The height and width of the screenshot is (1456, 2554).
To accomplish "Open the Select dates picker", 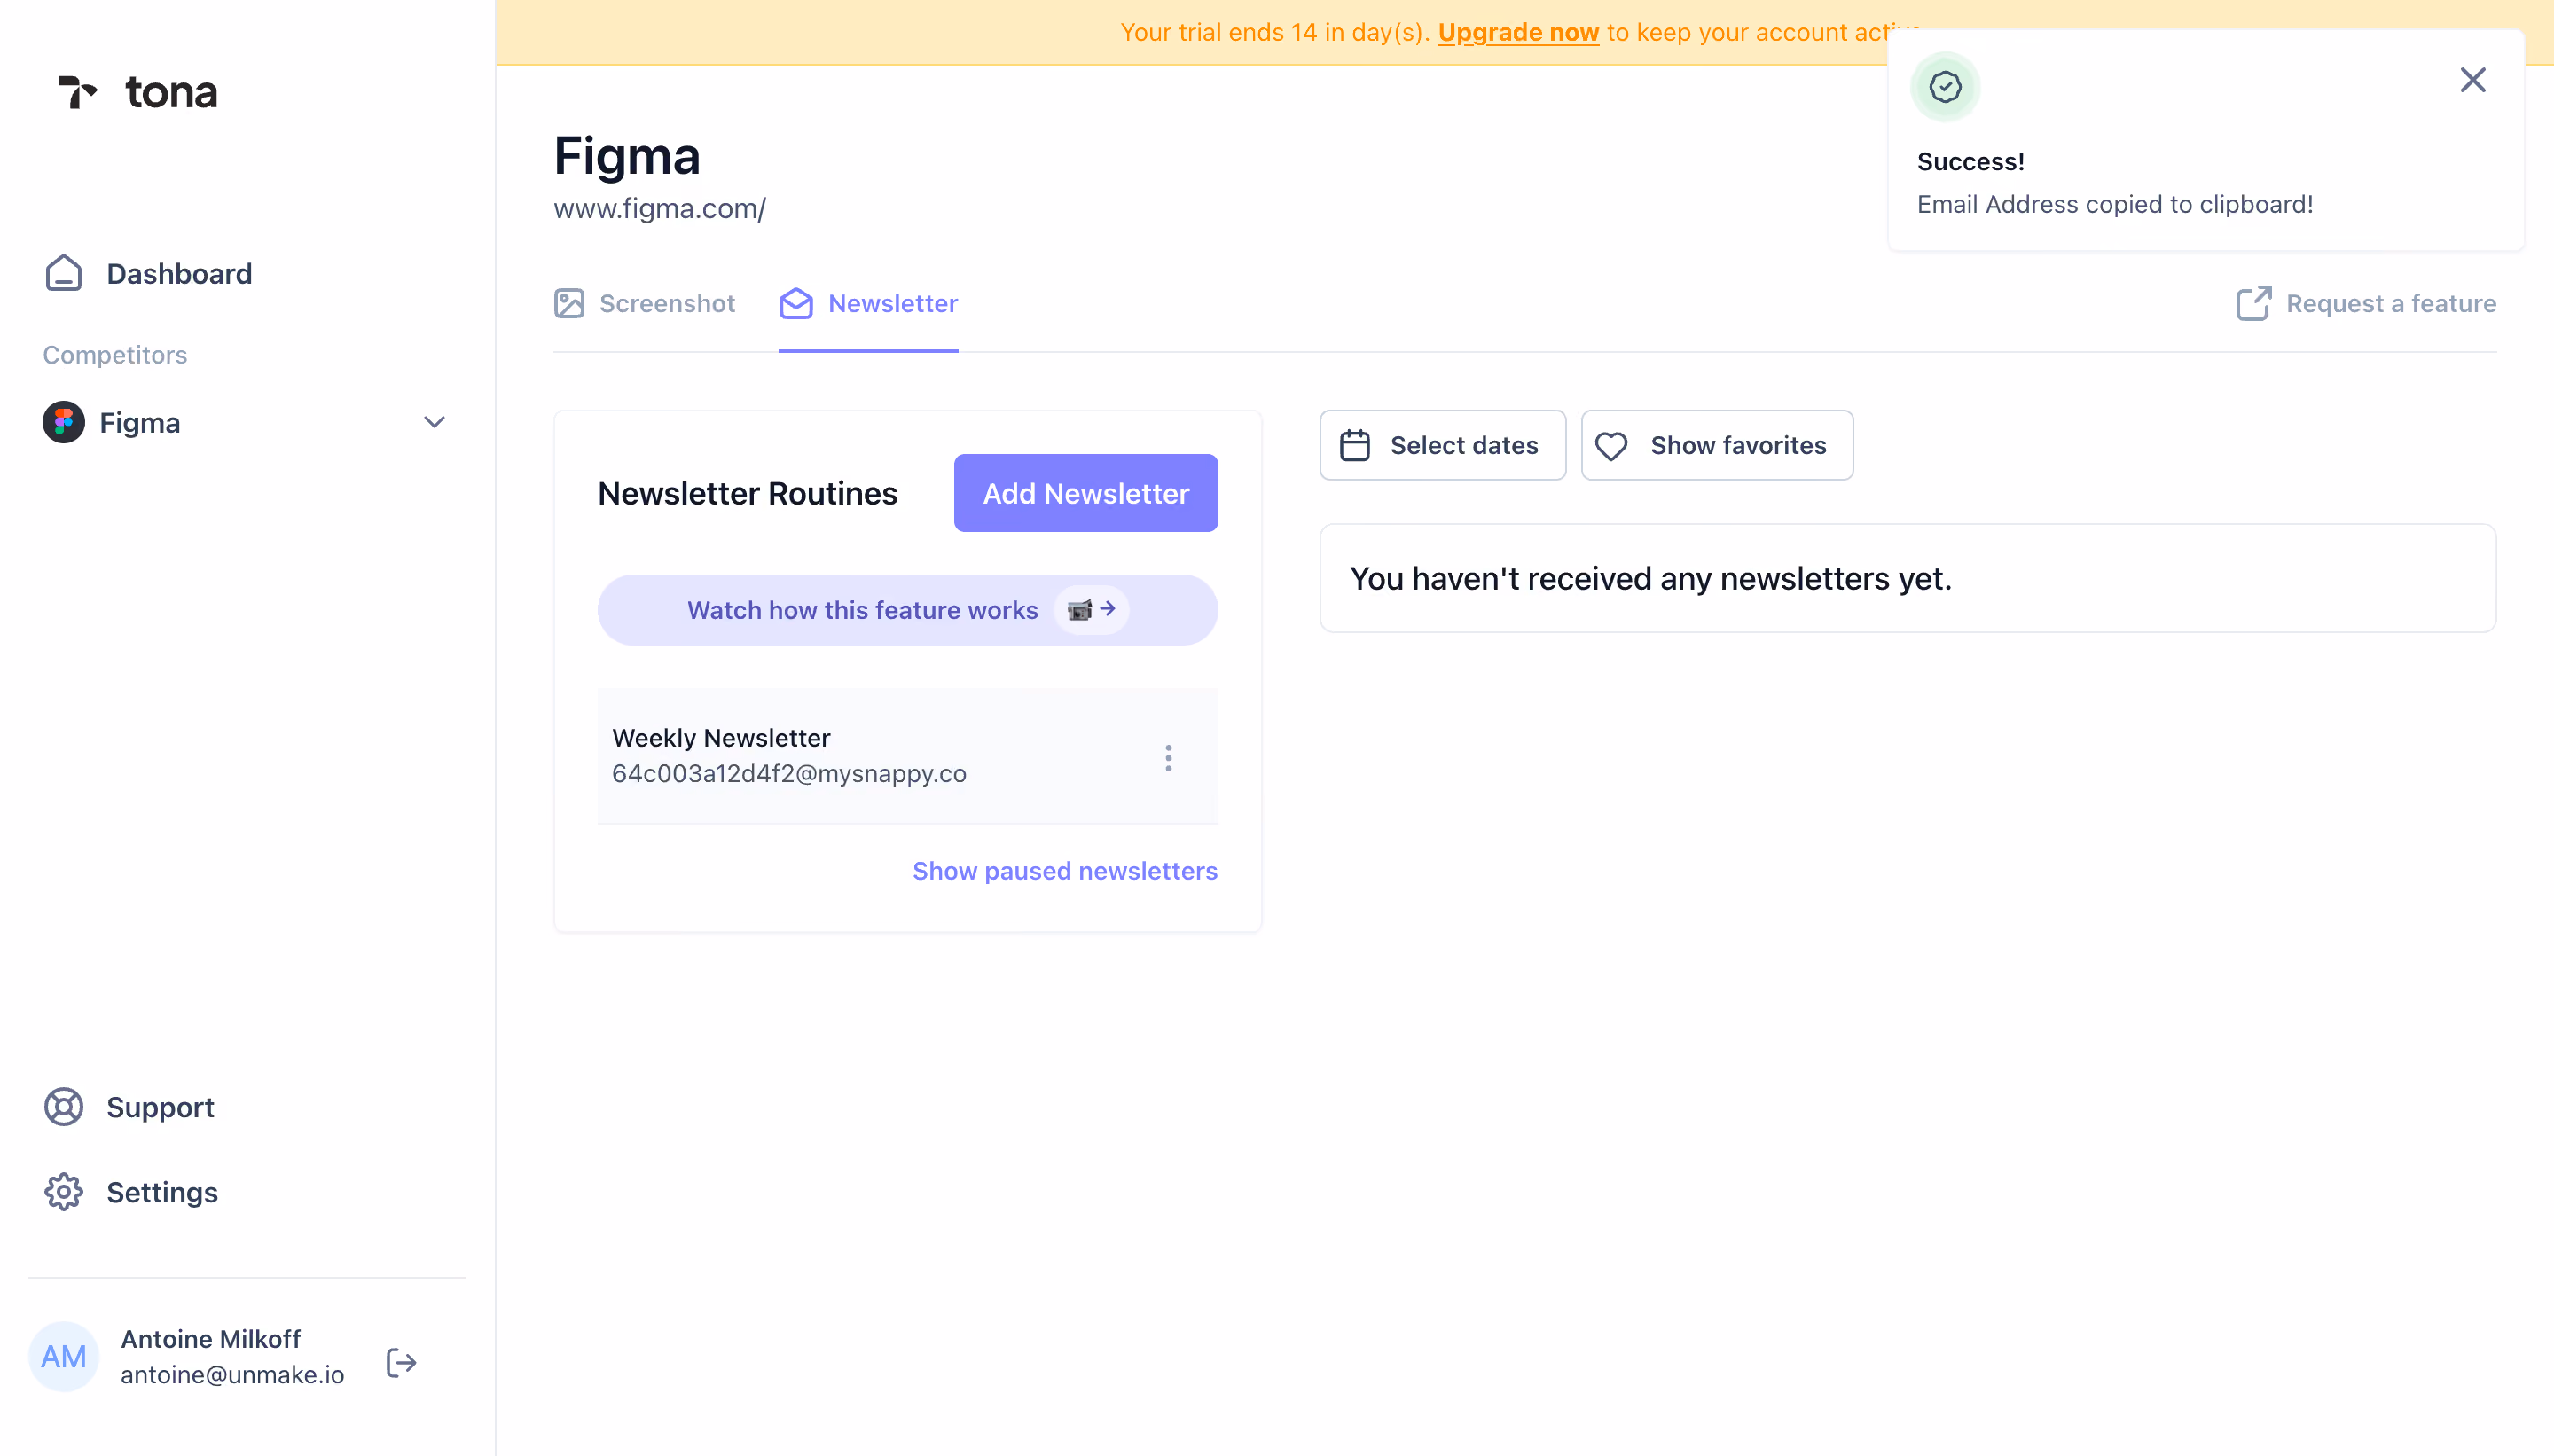I will 1443,445.
